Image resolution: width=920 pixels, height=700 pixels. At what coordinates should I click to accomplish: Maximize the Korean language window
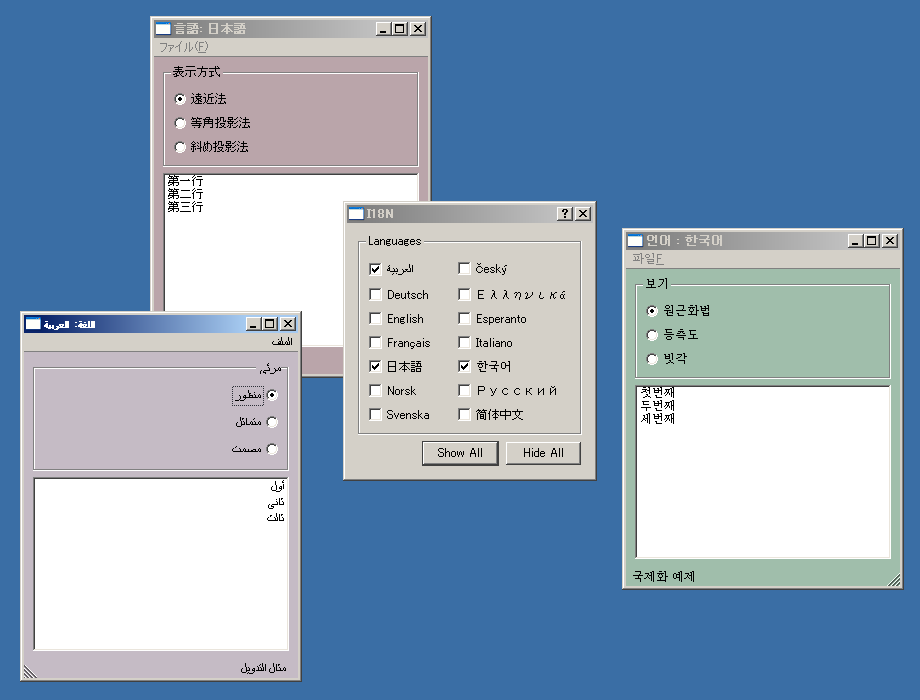(x=871, y=240)
